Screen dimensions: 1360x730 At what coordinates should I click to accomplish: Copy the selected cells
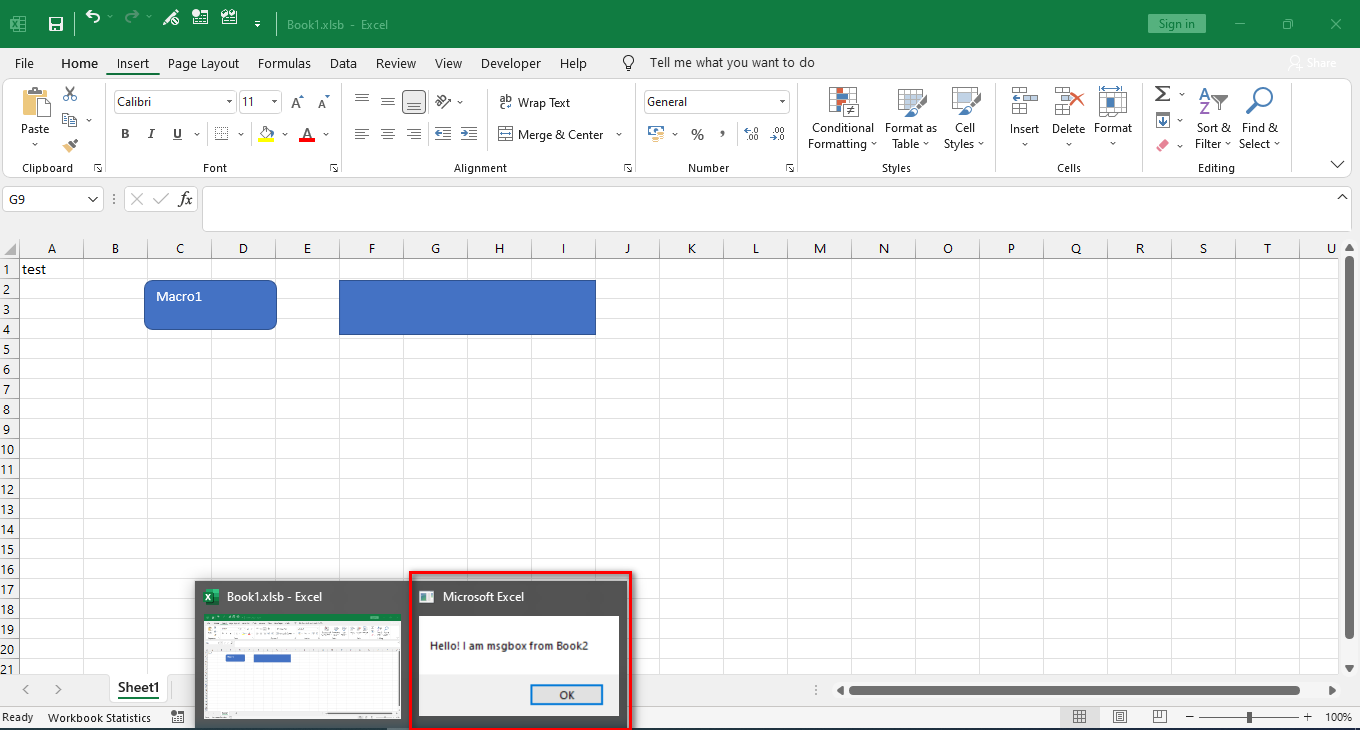70,120
